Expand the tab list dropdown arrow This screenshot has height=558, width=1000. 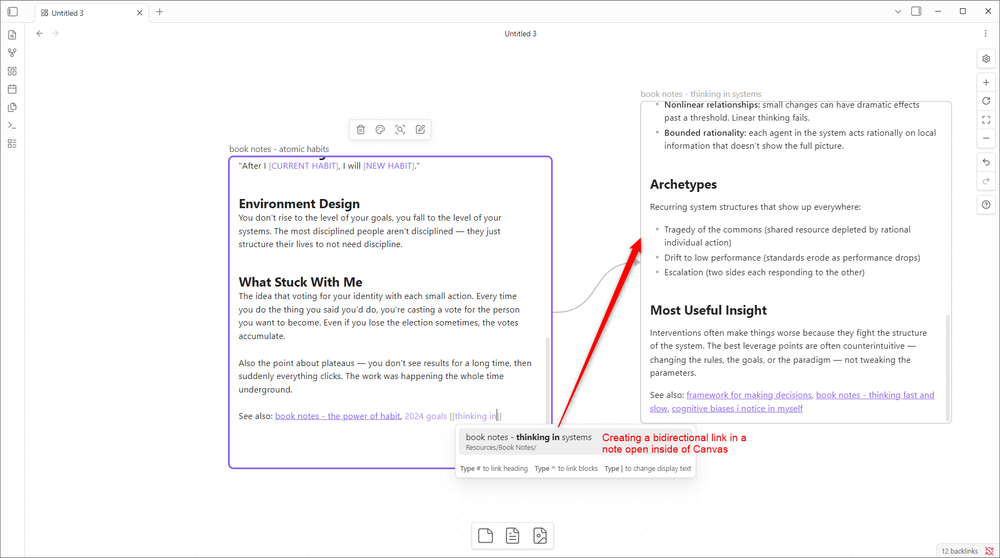[x=897, y=11]
